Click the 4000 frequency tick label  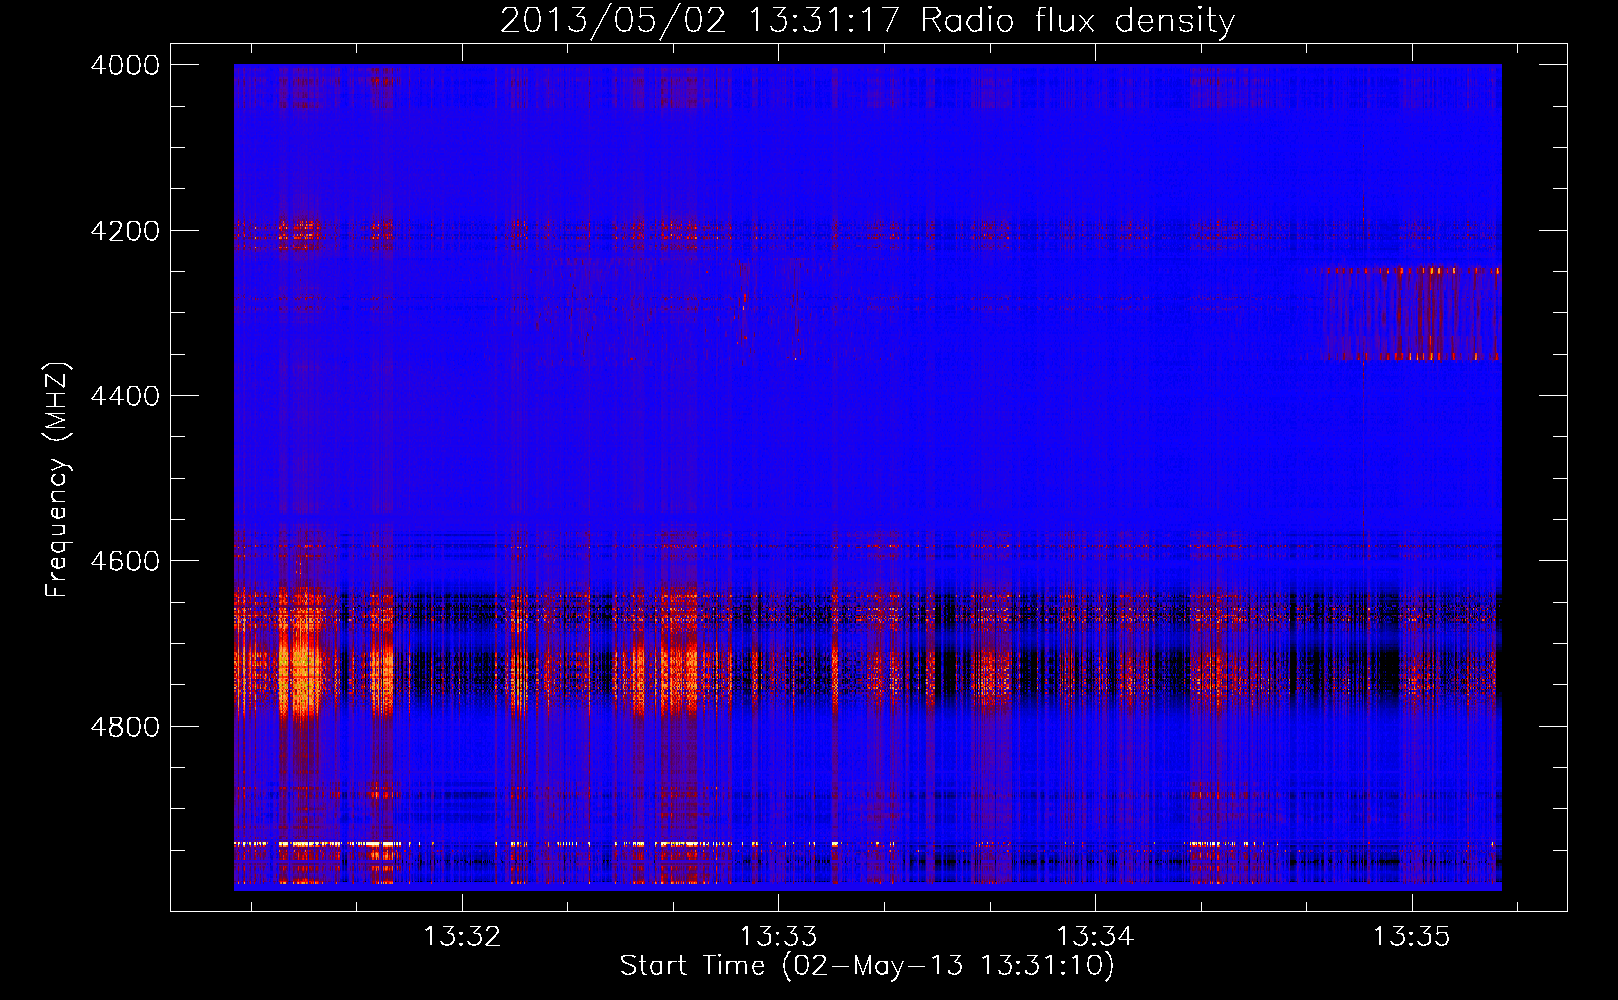125,65
